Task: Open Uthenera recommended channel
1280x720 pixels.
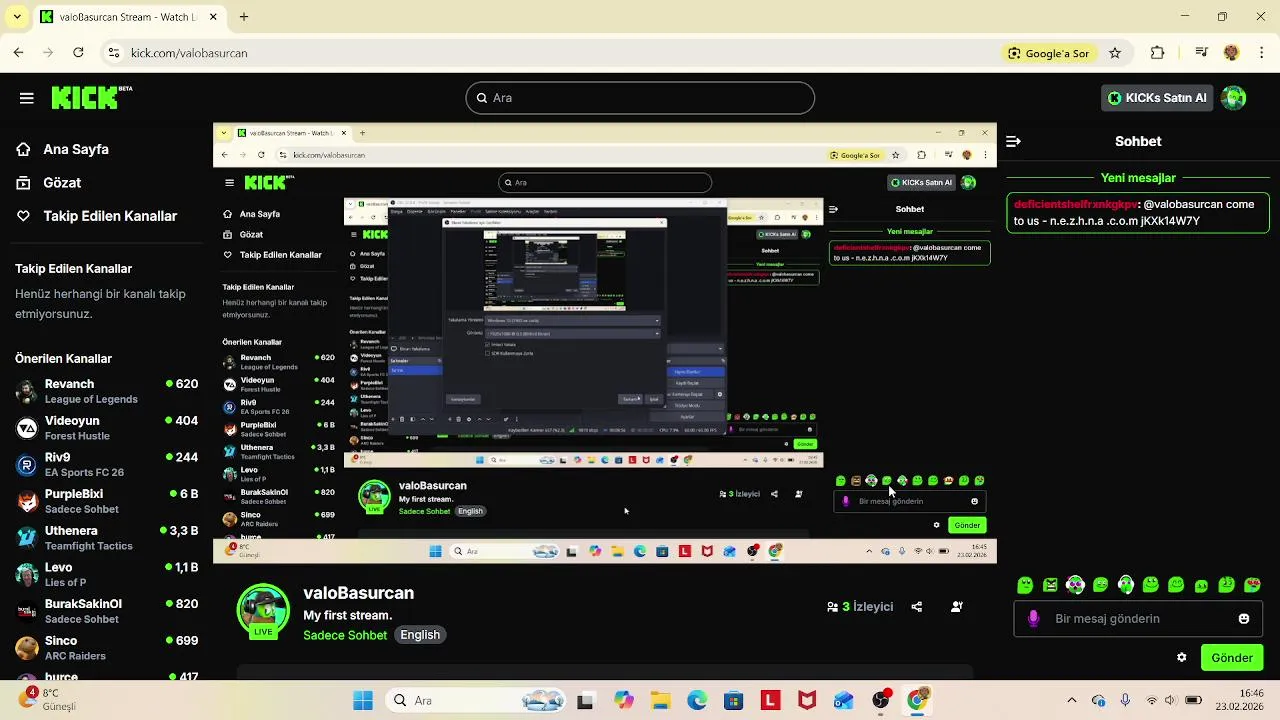Action: (106, 538)
